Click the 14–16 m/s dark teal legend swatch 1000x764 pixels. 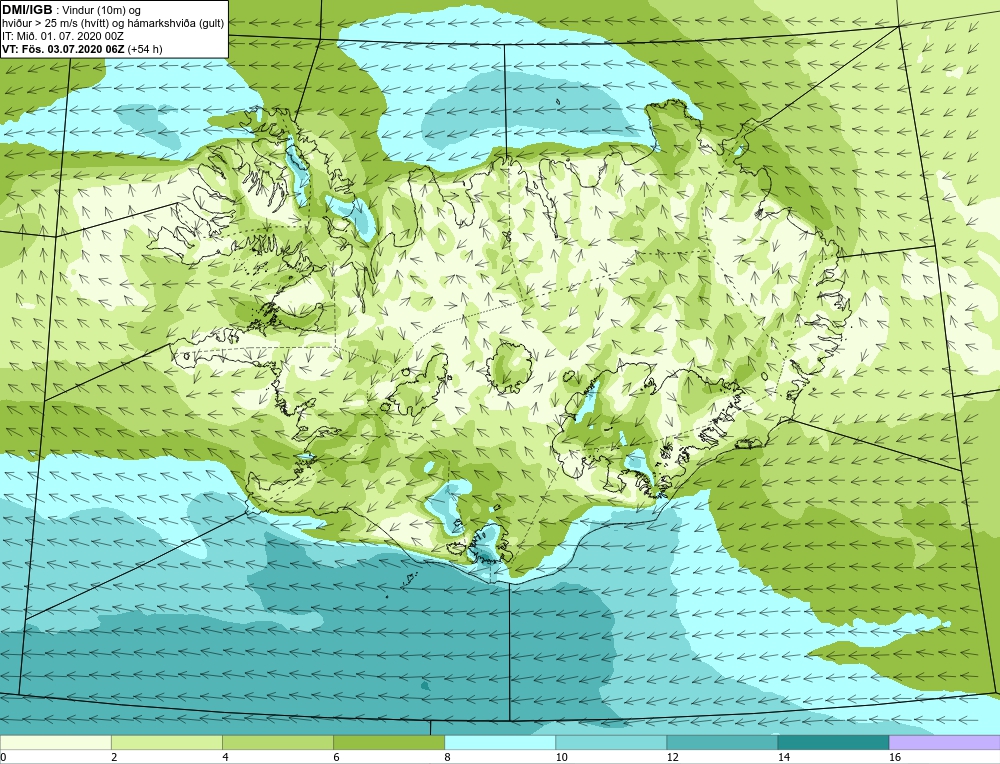tap(833, 742)
